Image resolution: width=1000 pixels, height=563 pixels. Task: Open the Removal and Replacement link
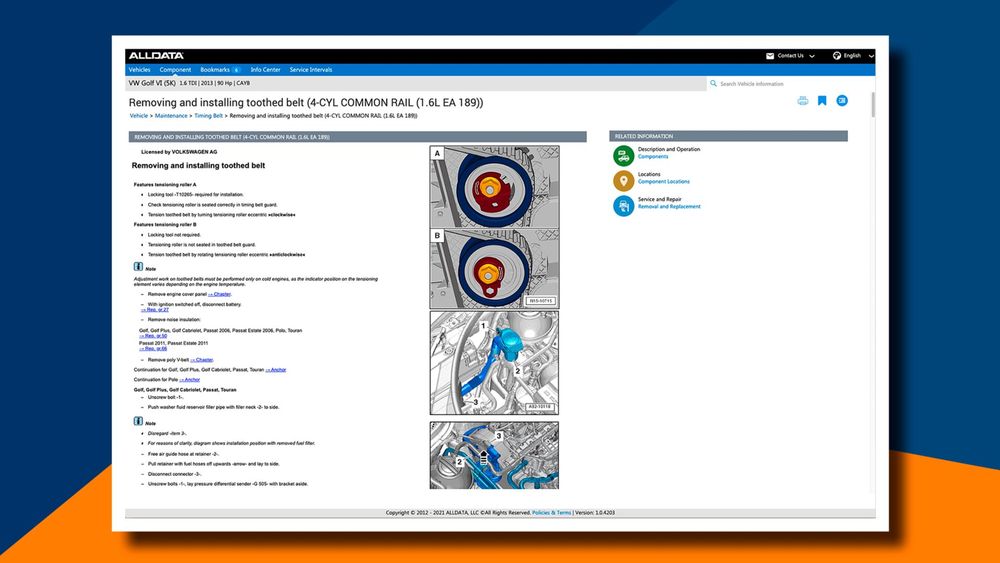669,207
